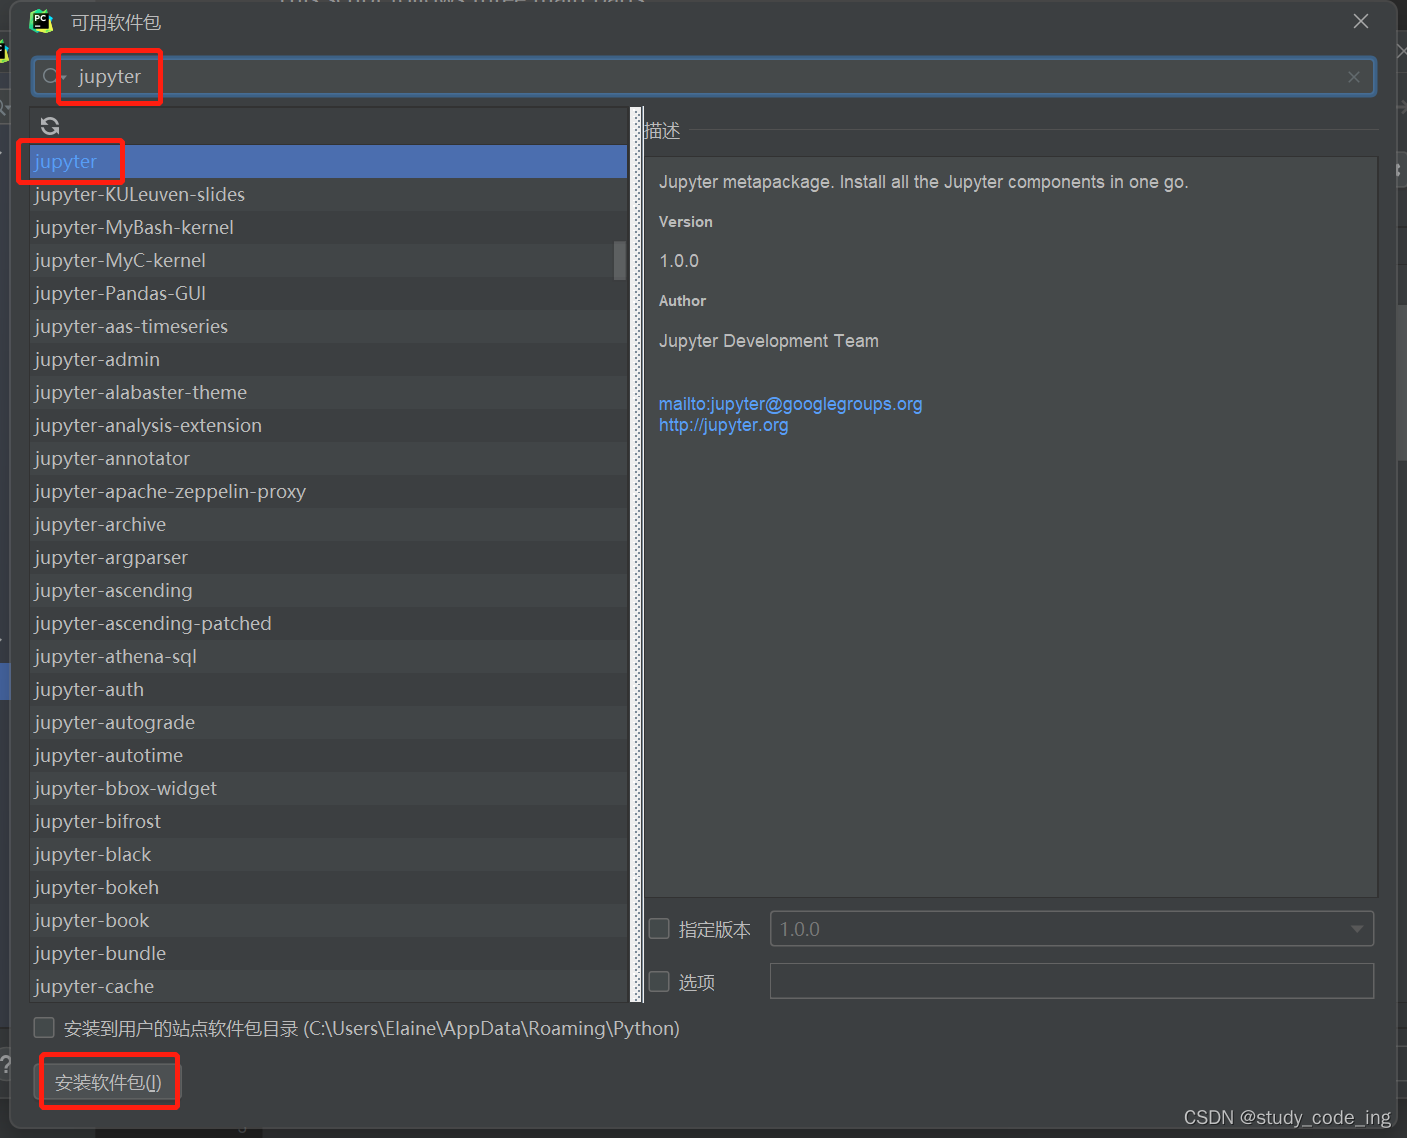Select jupyter-autotime in the list

[328, 755]
